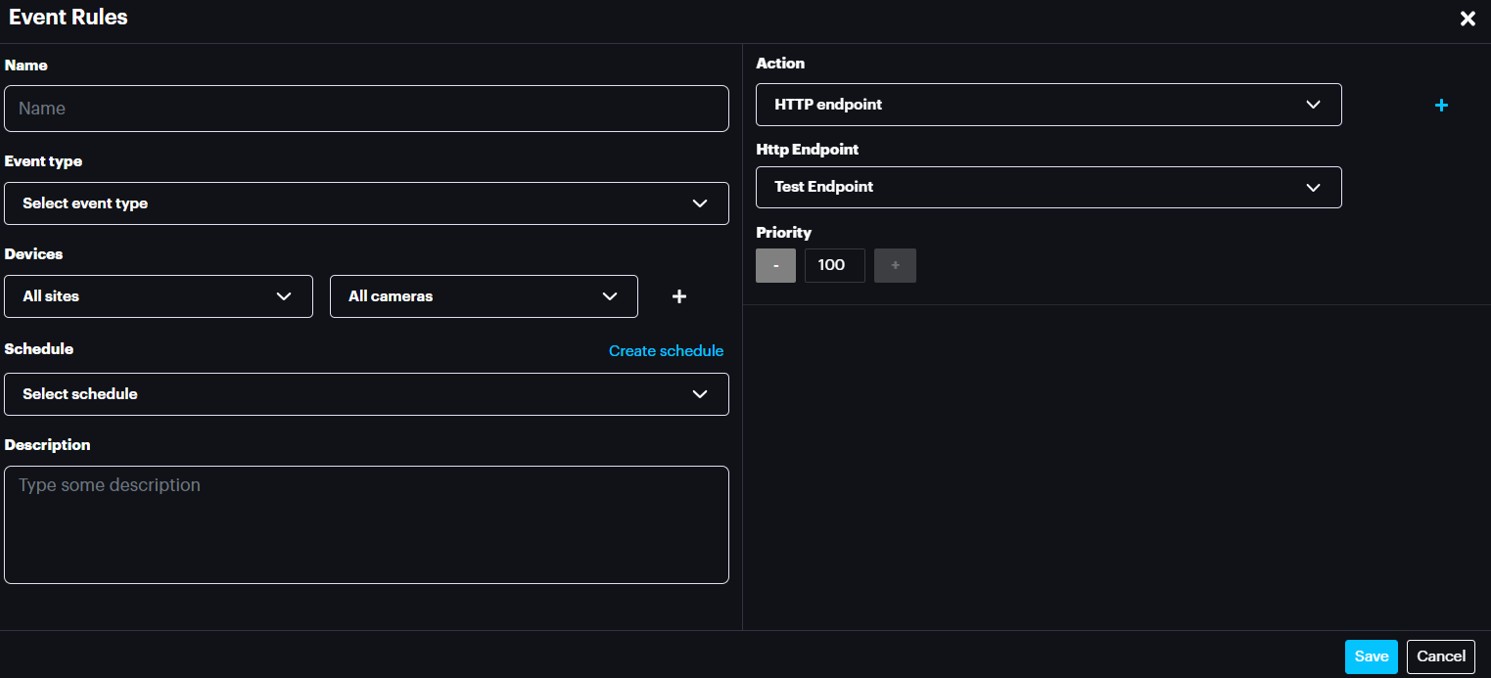Image resolution: width=1491 pixels, height=678 pixels.
Task: Focus the Name input field
Action: pos(366,108)
